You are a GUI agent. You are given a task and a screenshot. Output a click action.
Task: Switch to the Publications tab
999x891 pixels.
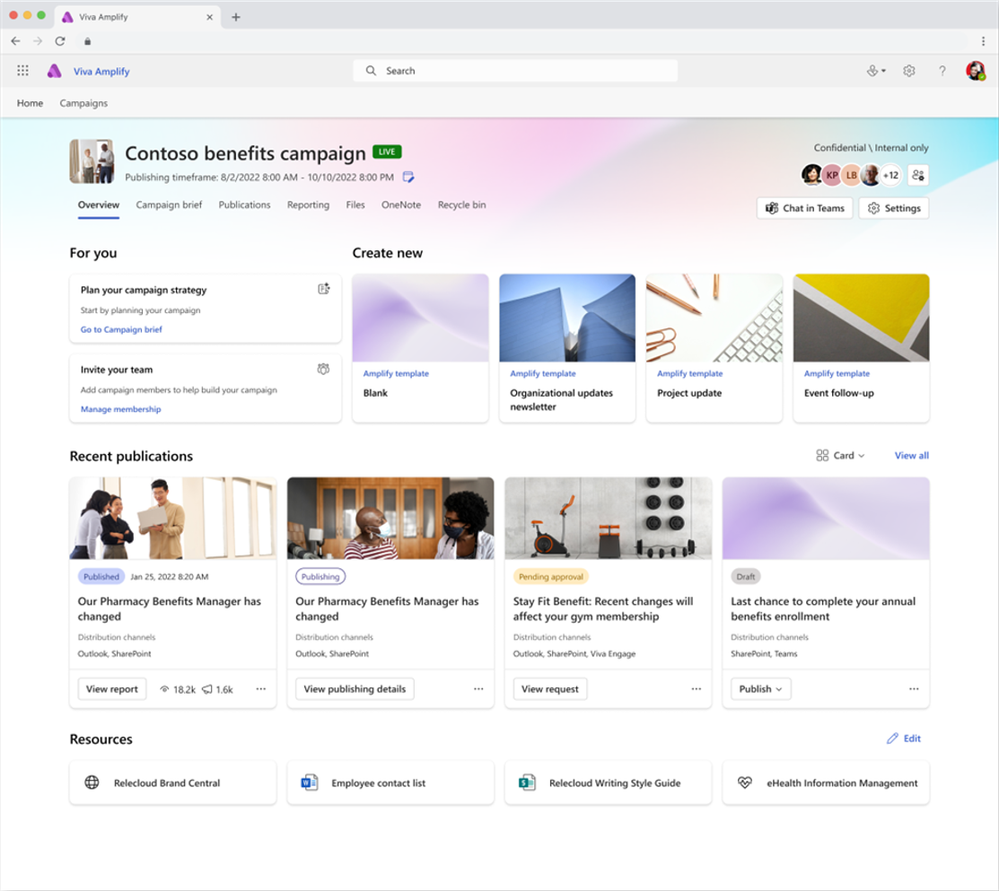[245, 205]
